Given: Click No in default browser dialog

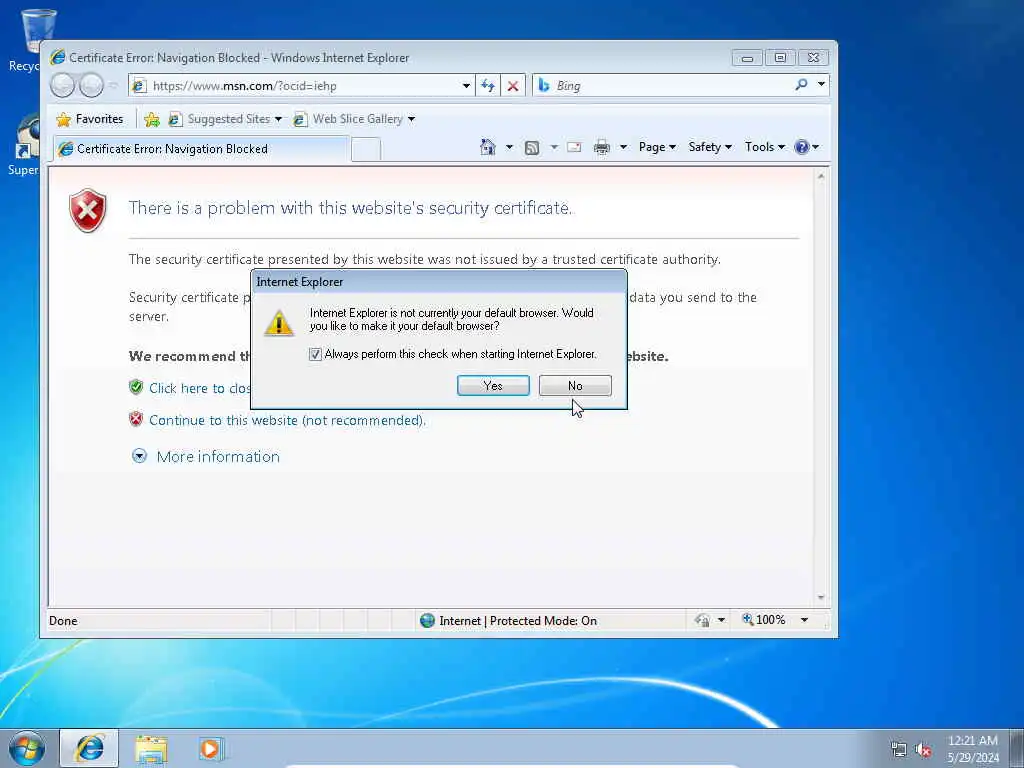Looking at the screenshot, I should pos(575,385).
